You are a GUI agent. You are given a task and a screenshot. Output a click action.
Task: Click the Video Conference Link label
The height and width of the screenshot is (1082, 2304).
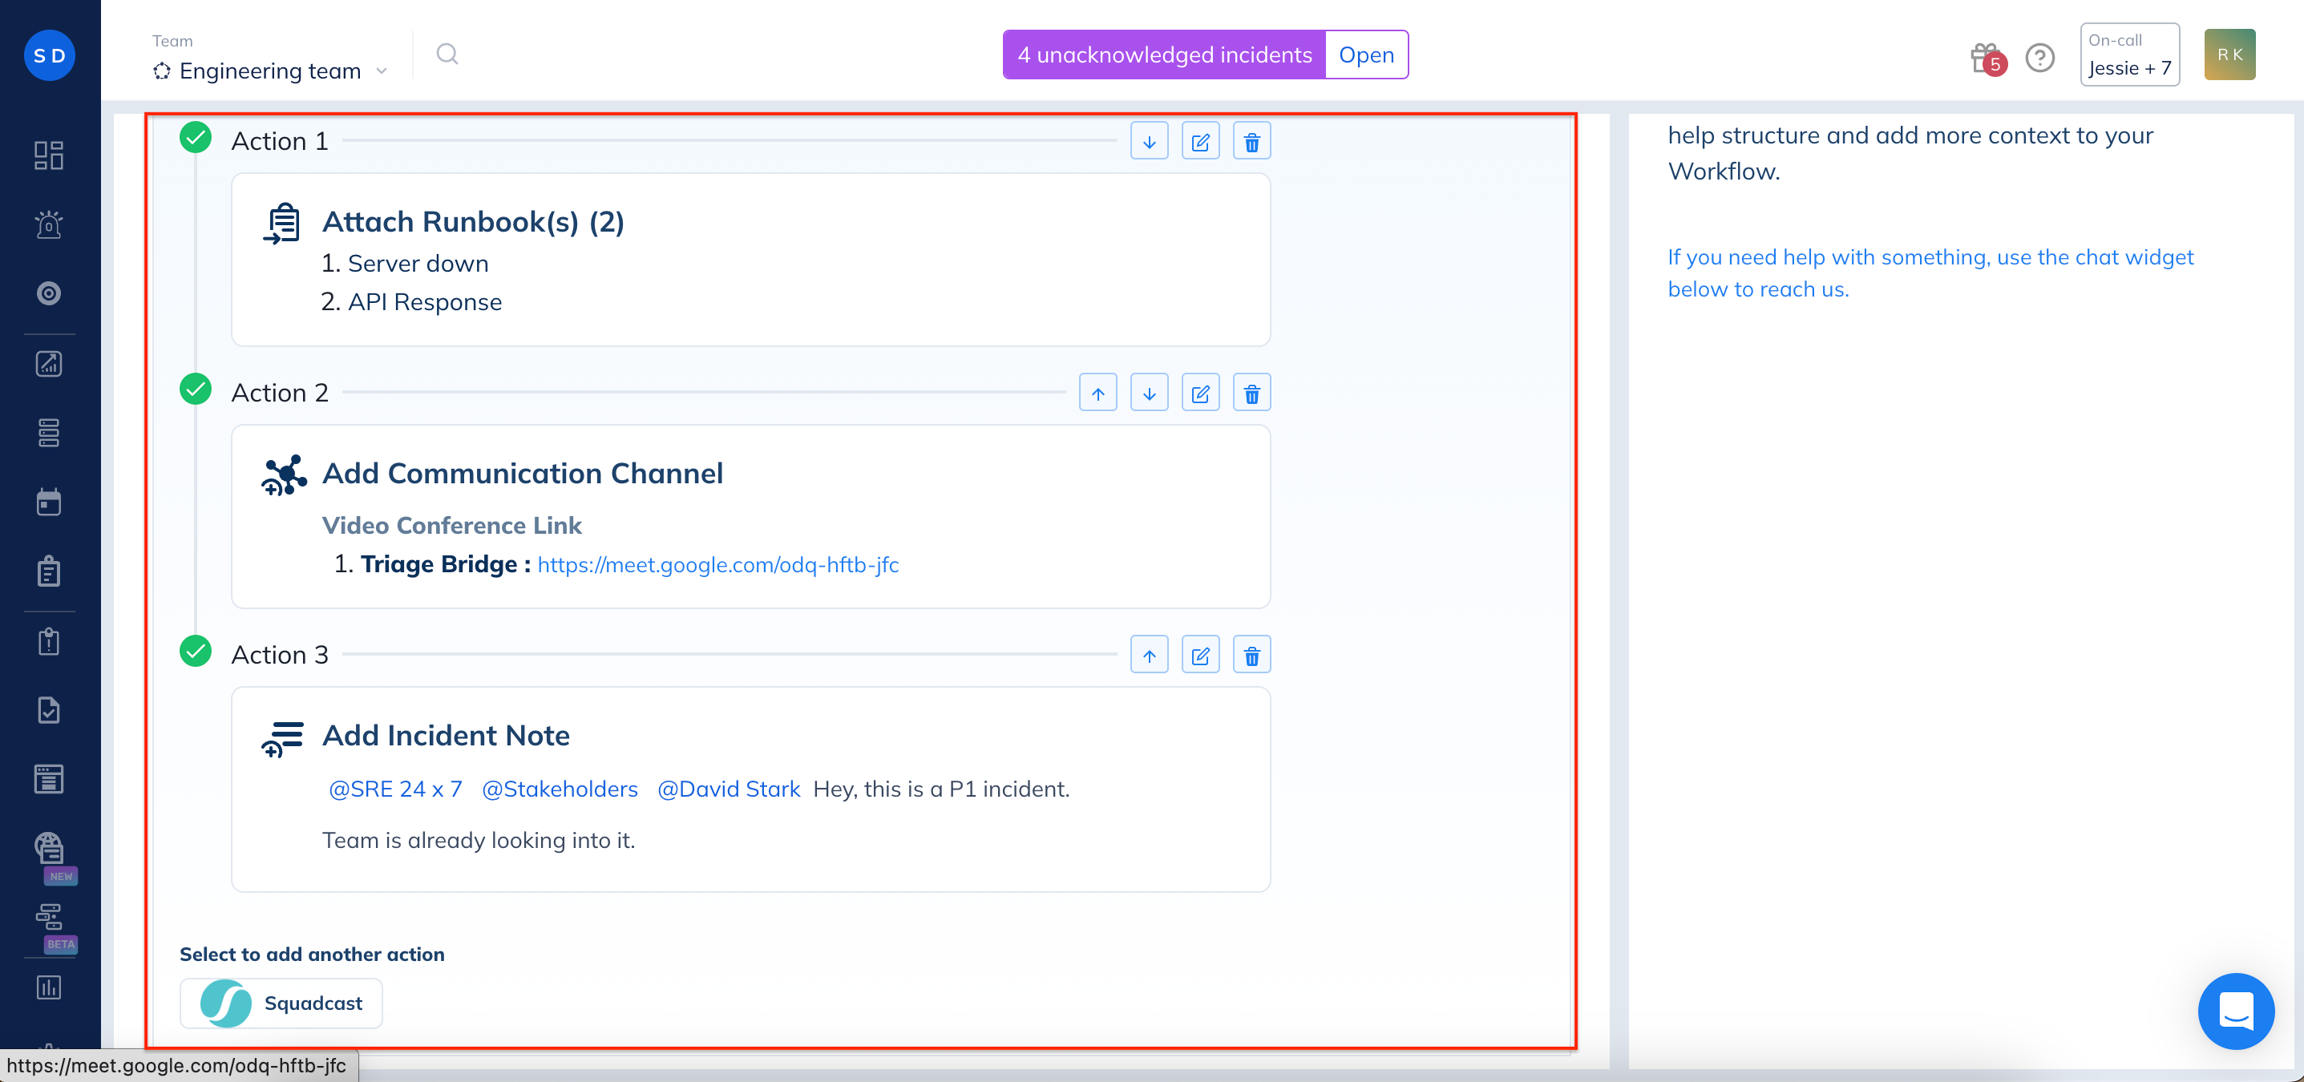452,525
